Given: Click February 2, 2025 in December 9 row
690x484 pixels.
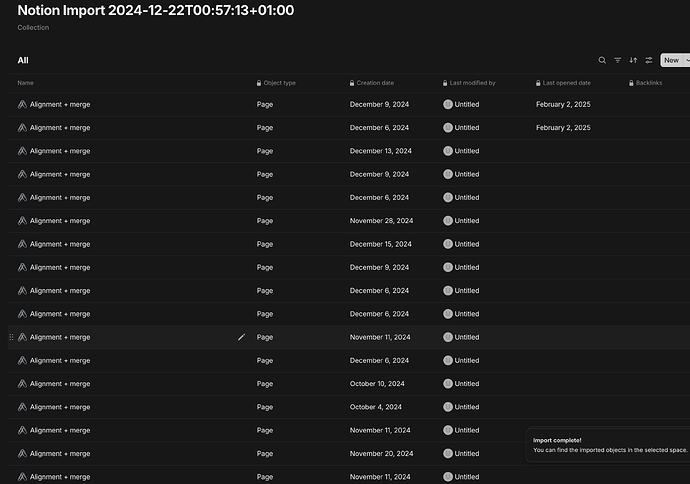Looking at the screenshot, I should pyautogui.click(x=563, y=104).
